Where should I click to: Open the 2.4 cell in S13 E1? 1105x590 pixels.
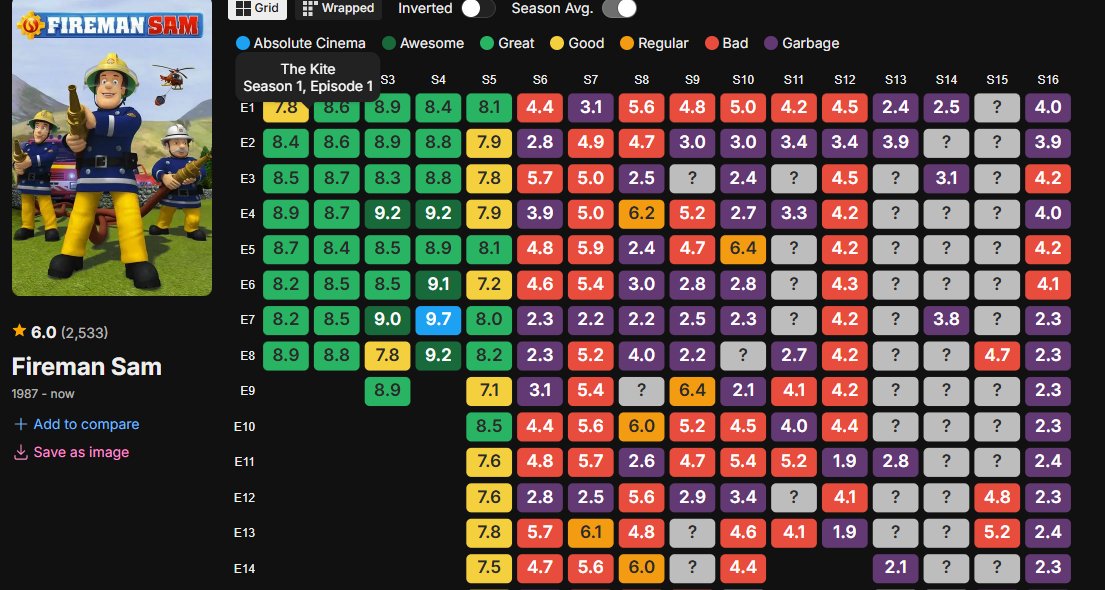[x=895, y=109]
